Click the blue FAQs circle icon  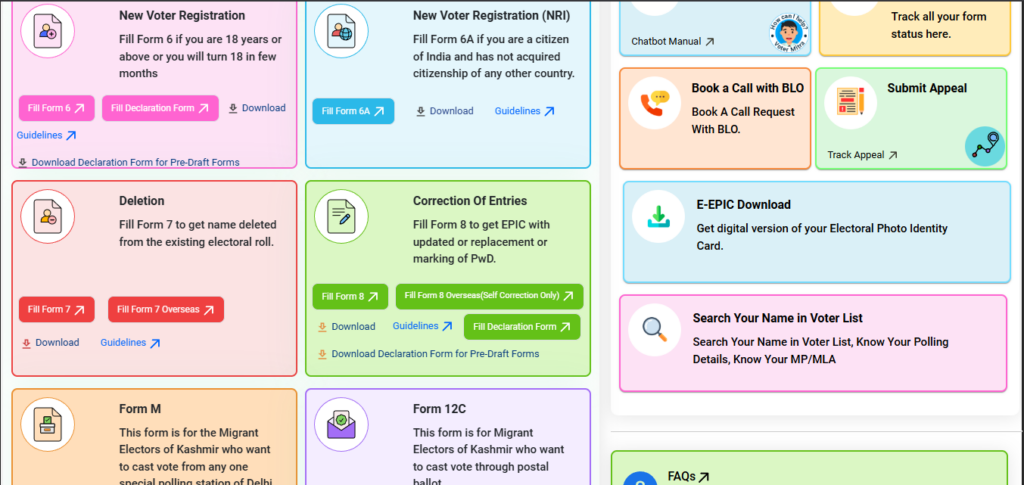[x=640, y=479]
